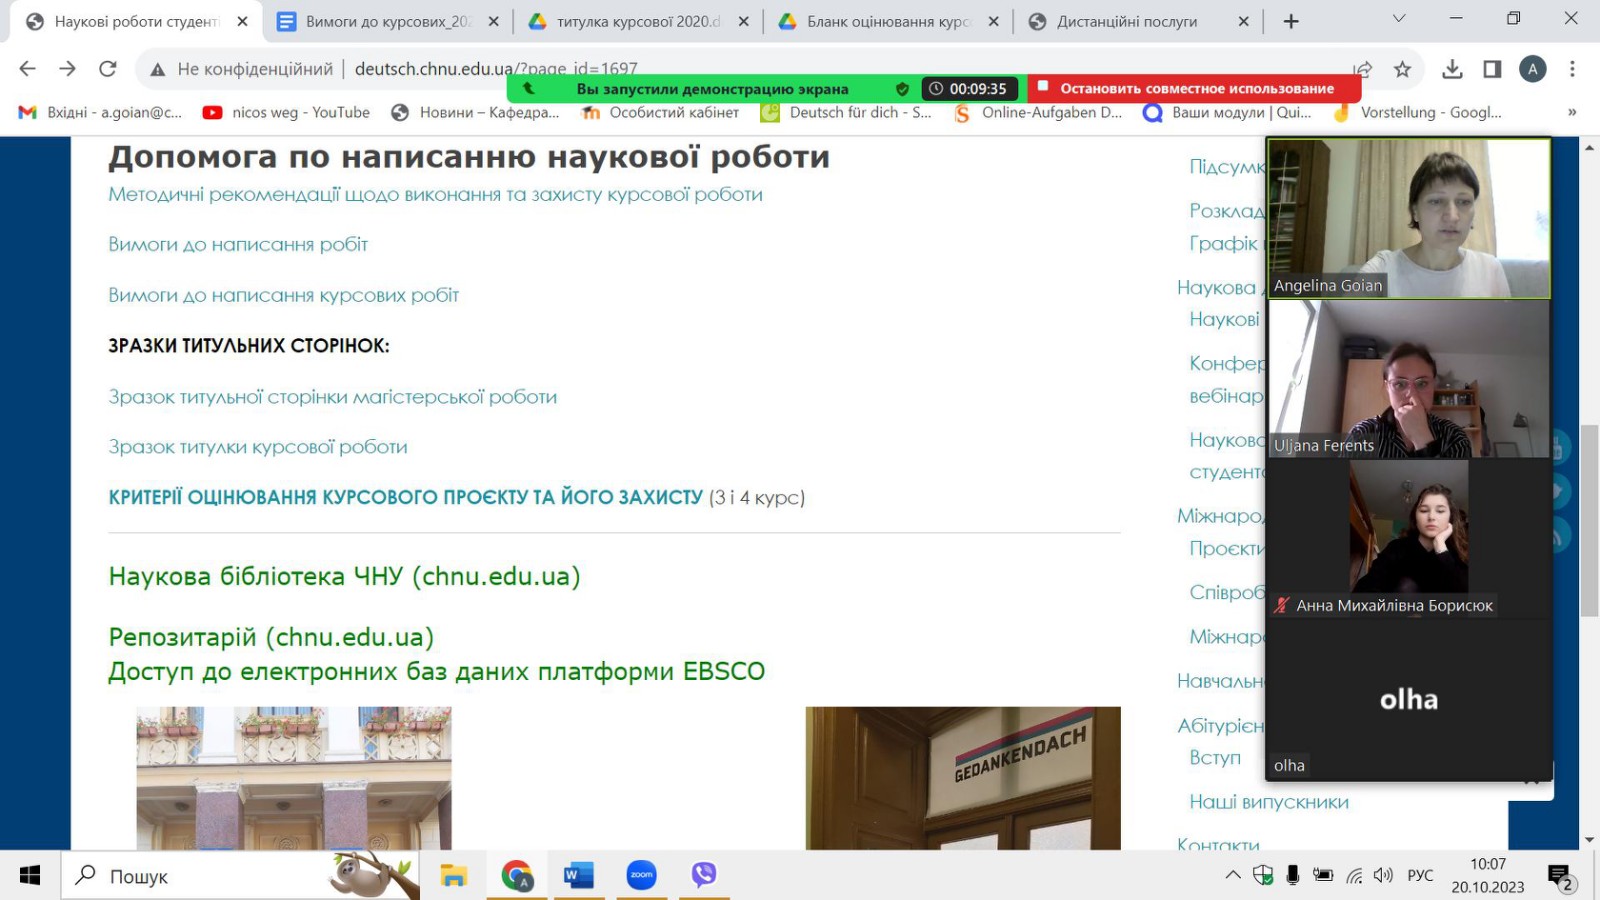
Task: Click the green shield icon in sharing bar
Action: pos(902,89)
